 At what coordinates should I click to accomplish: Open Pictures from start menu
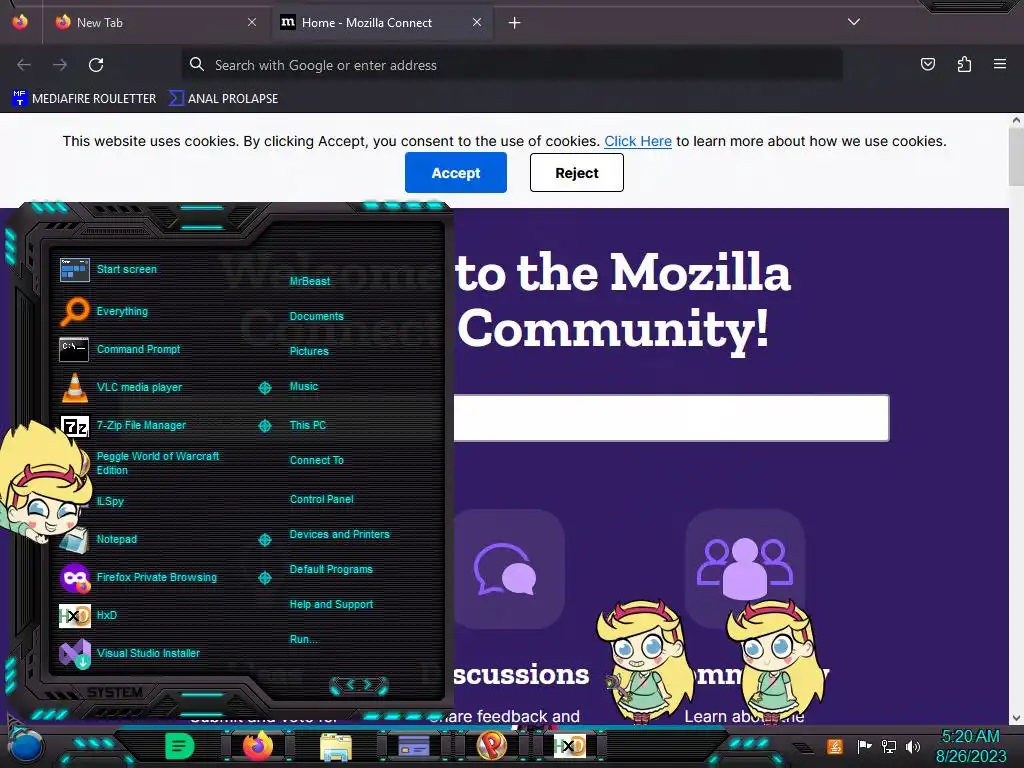coord(309,351)
